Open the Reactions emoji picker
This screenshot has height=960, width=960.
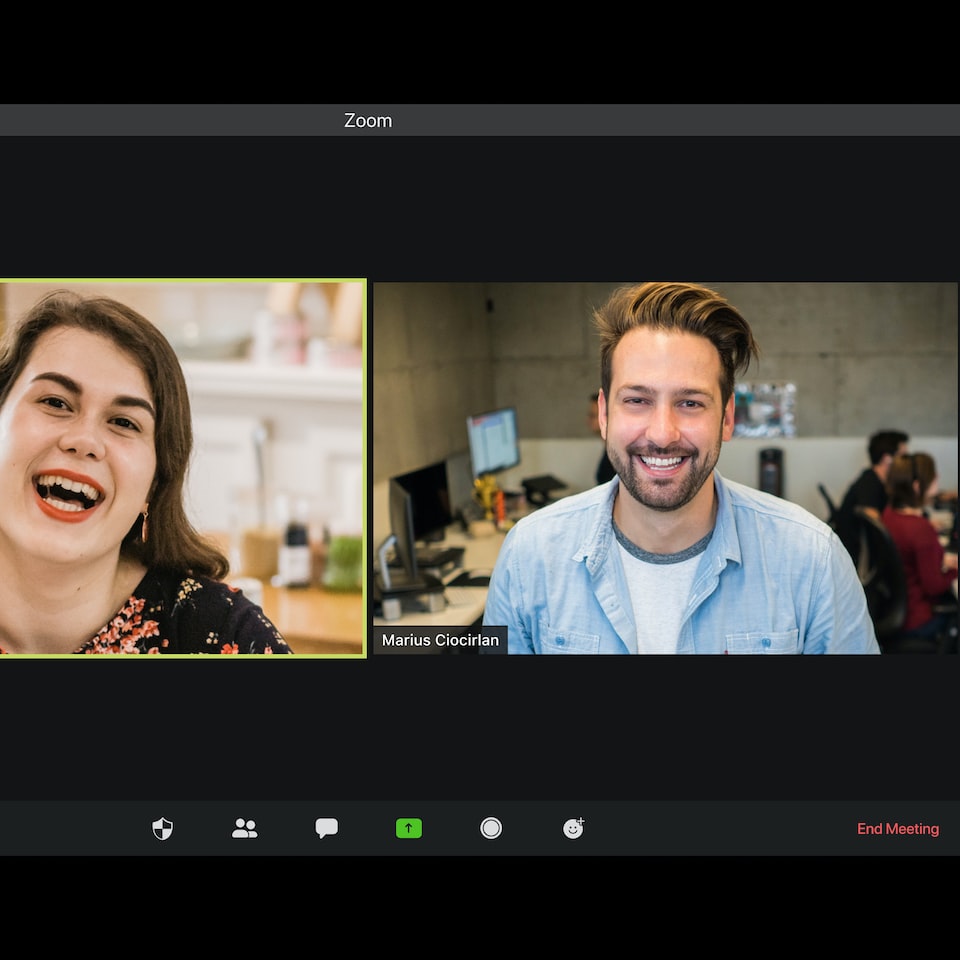tap(573, 828)
